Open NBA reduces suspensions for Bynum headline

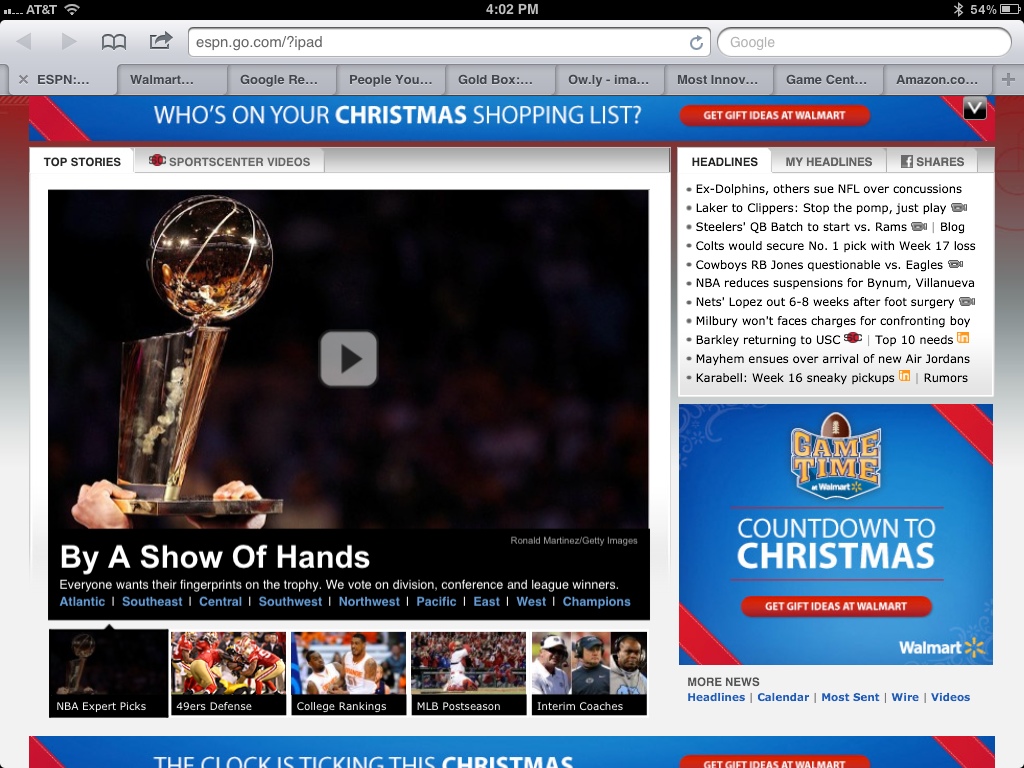click(x=835, y=283)
